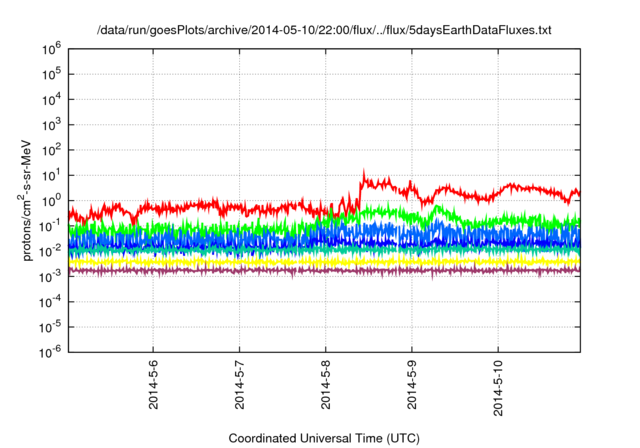Image resolution: width=640 pixels, height=448 pixels.
Task: Click the 10^0 y-axis tick label
Action: pos(51,201)
